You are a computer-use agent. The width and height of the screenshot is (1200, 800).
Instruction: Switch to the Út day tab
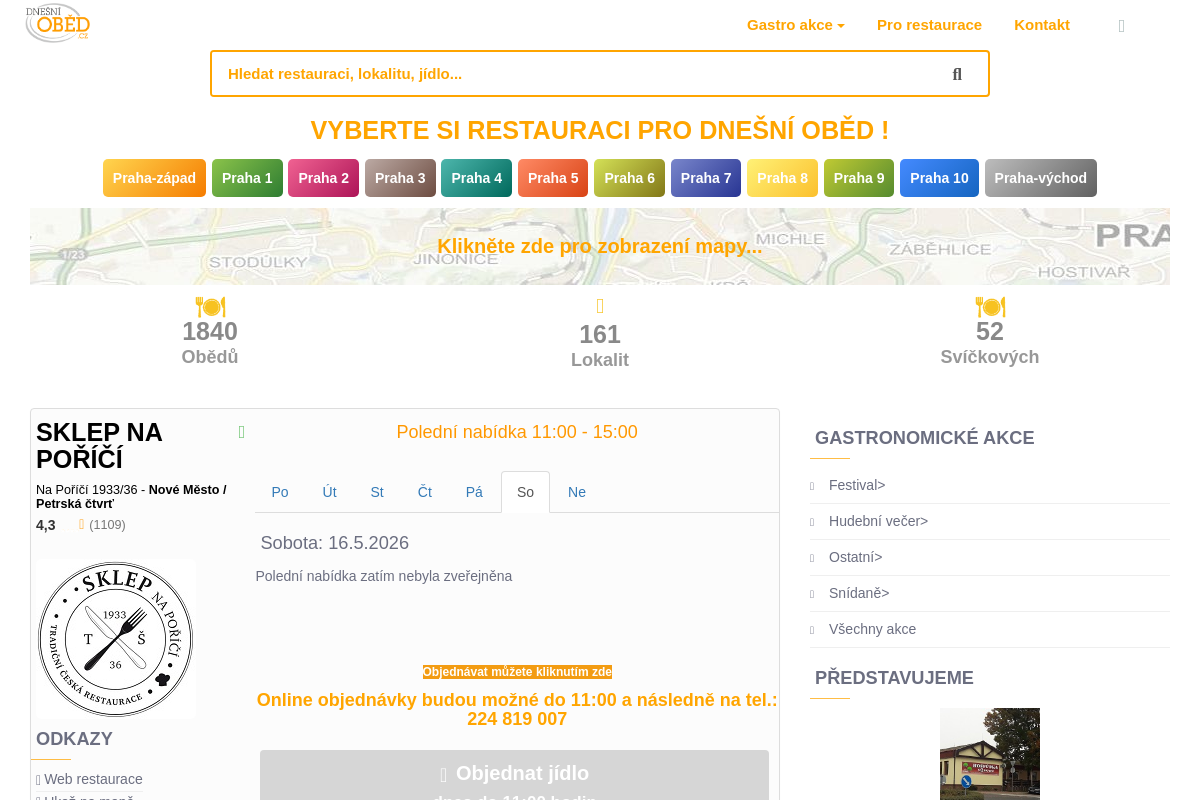(329, 492)
